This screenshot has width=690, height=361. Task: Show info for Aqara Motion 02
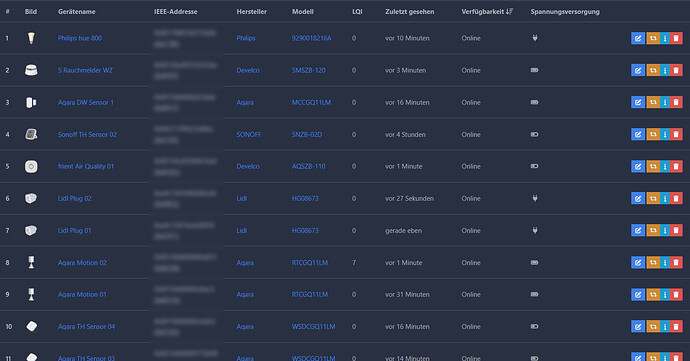[x=665, y=263]
